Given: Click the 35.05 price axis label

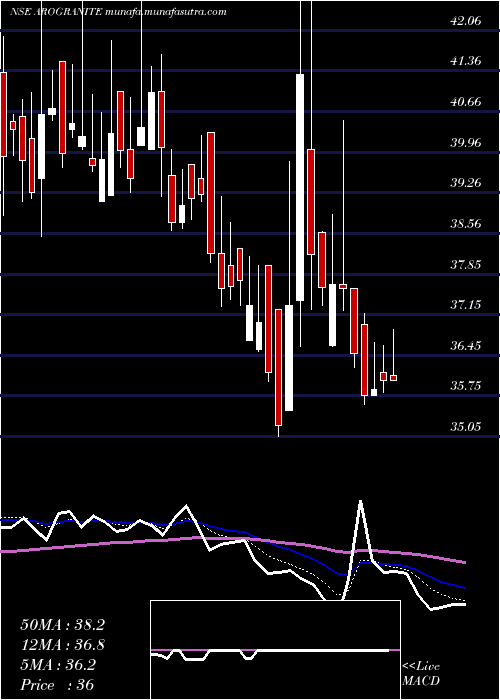Looking at the screenshot, I should [466, 427].
